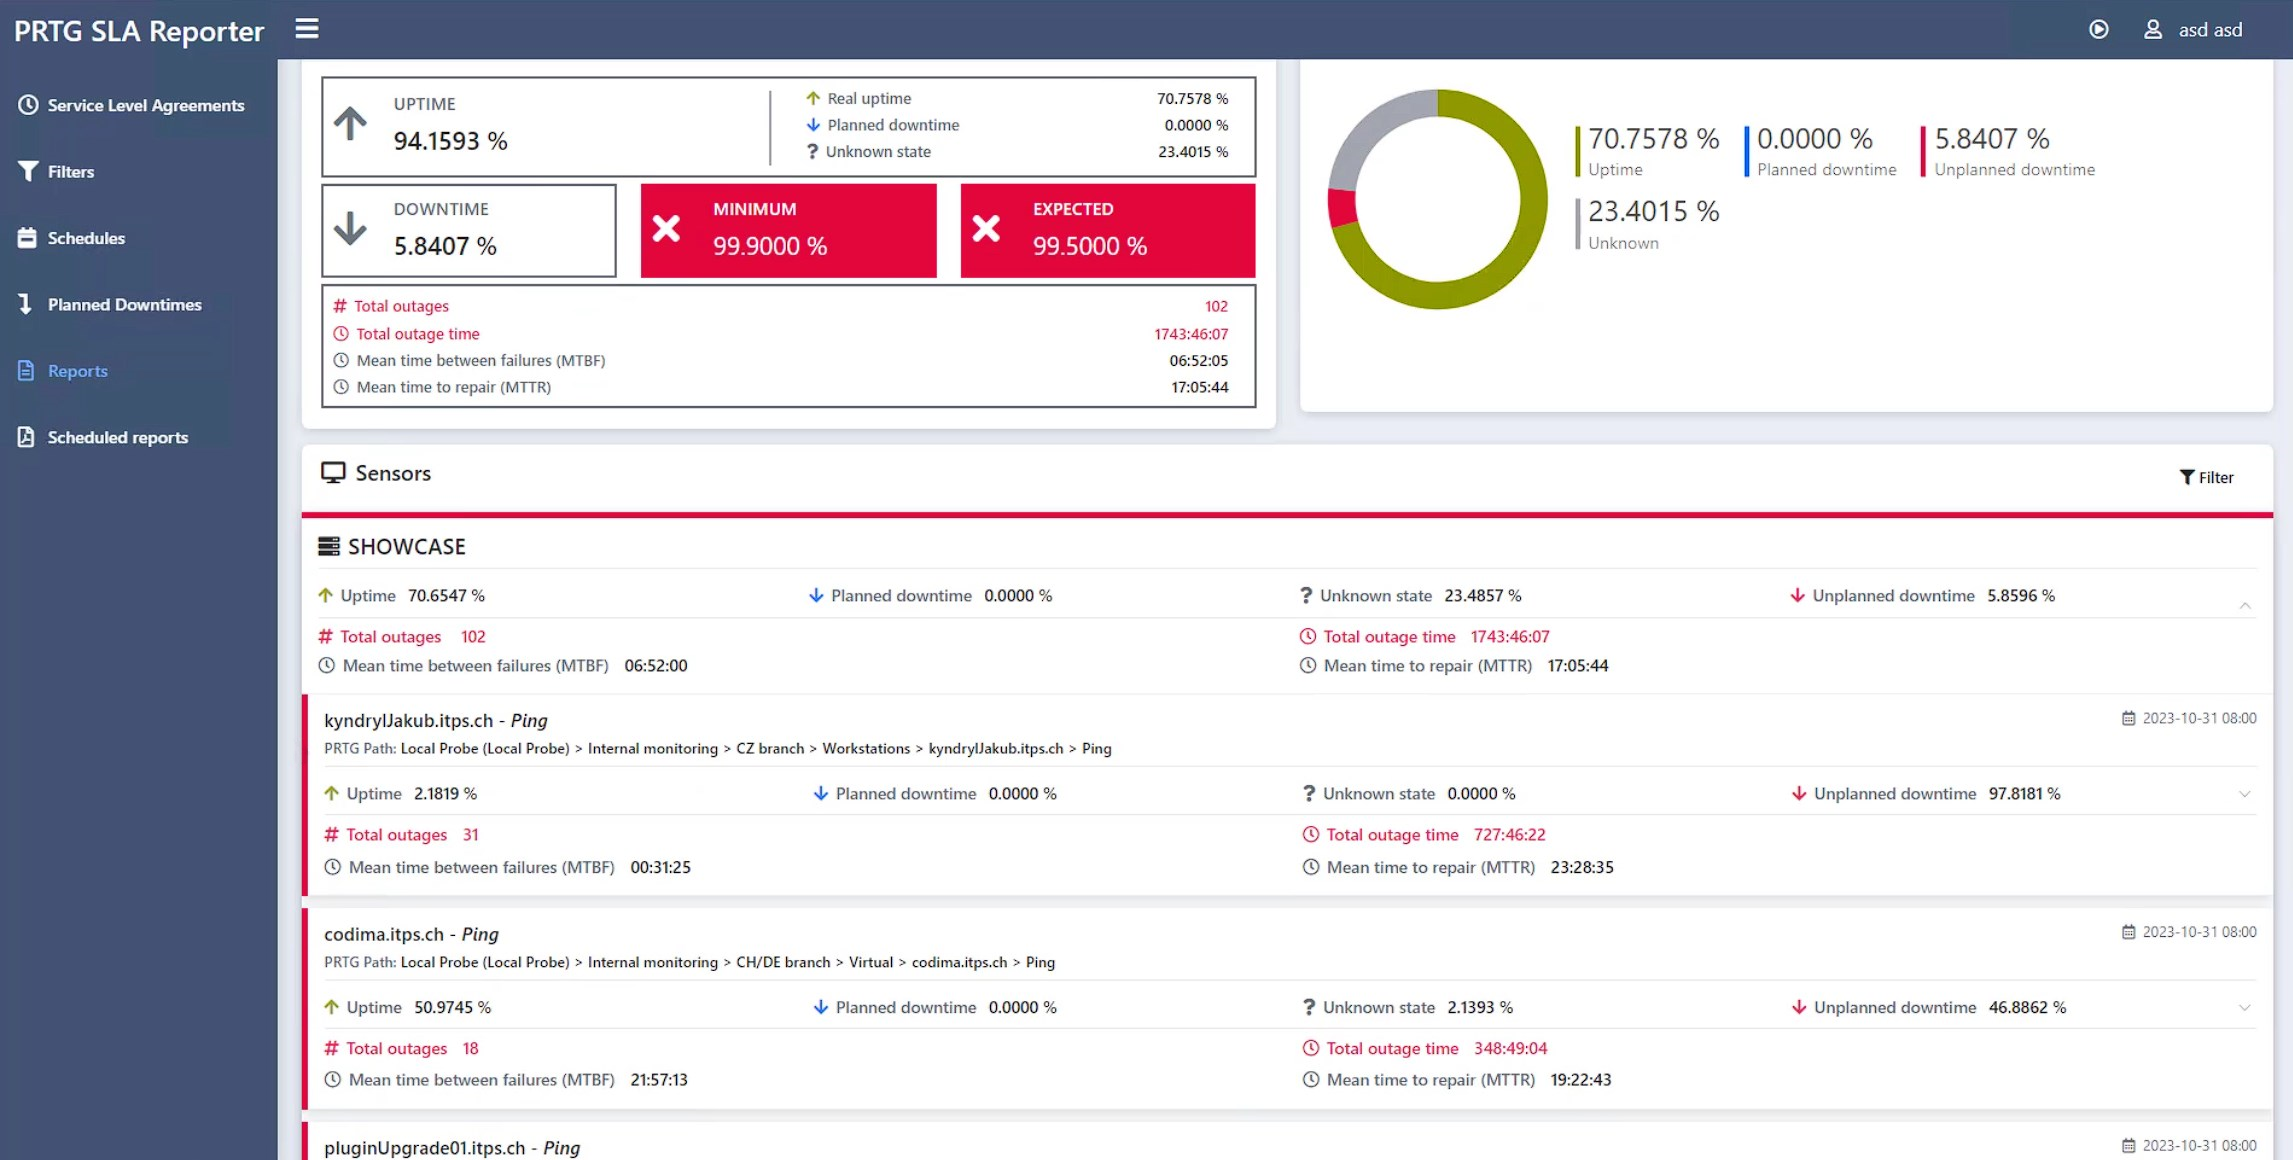
Task: Collapse the SHOWCASE summary section
Action: point(2245,606)
